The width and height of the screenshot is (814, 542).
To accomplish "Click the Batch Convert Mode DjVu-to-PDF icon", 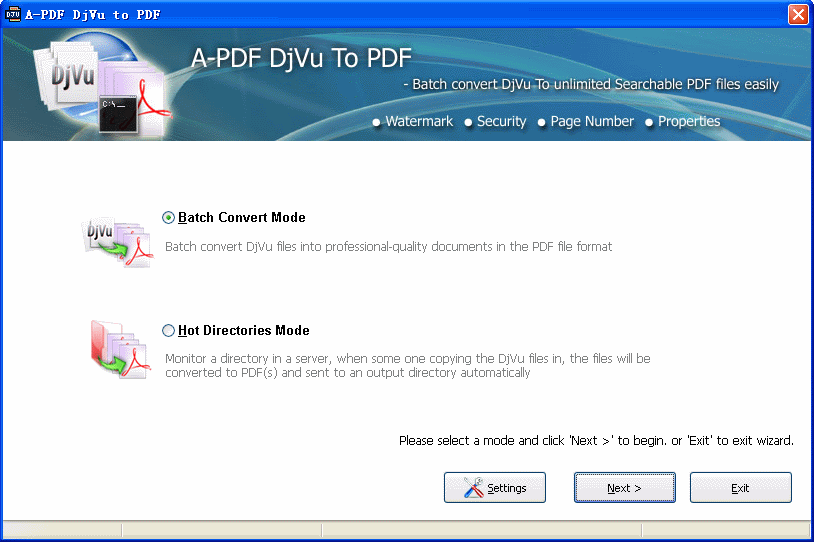I will [118, 242].
